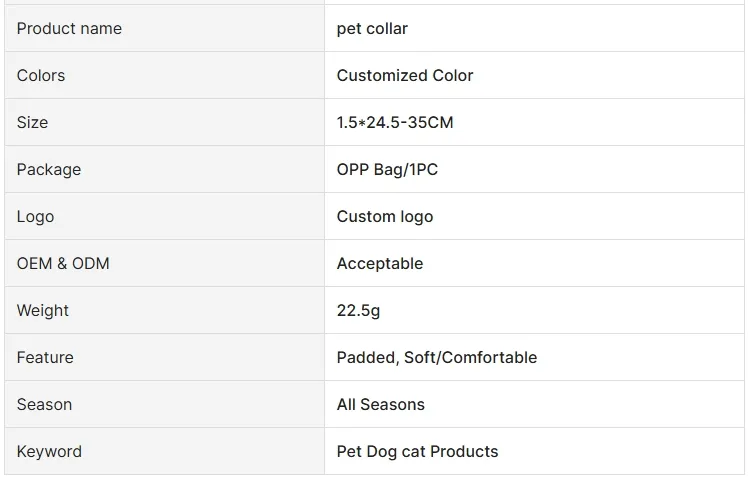The width and height of the screenshot is (748, 488).
Task: Click the "Weight" row label
Action: (44, 310)
